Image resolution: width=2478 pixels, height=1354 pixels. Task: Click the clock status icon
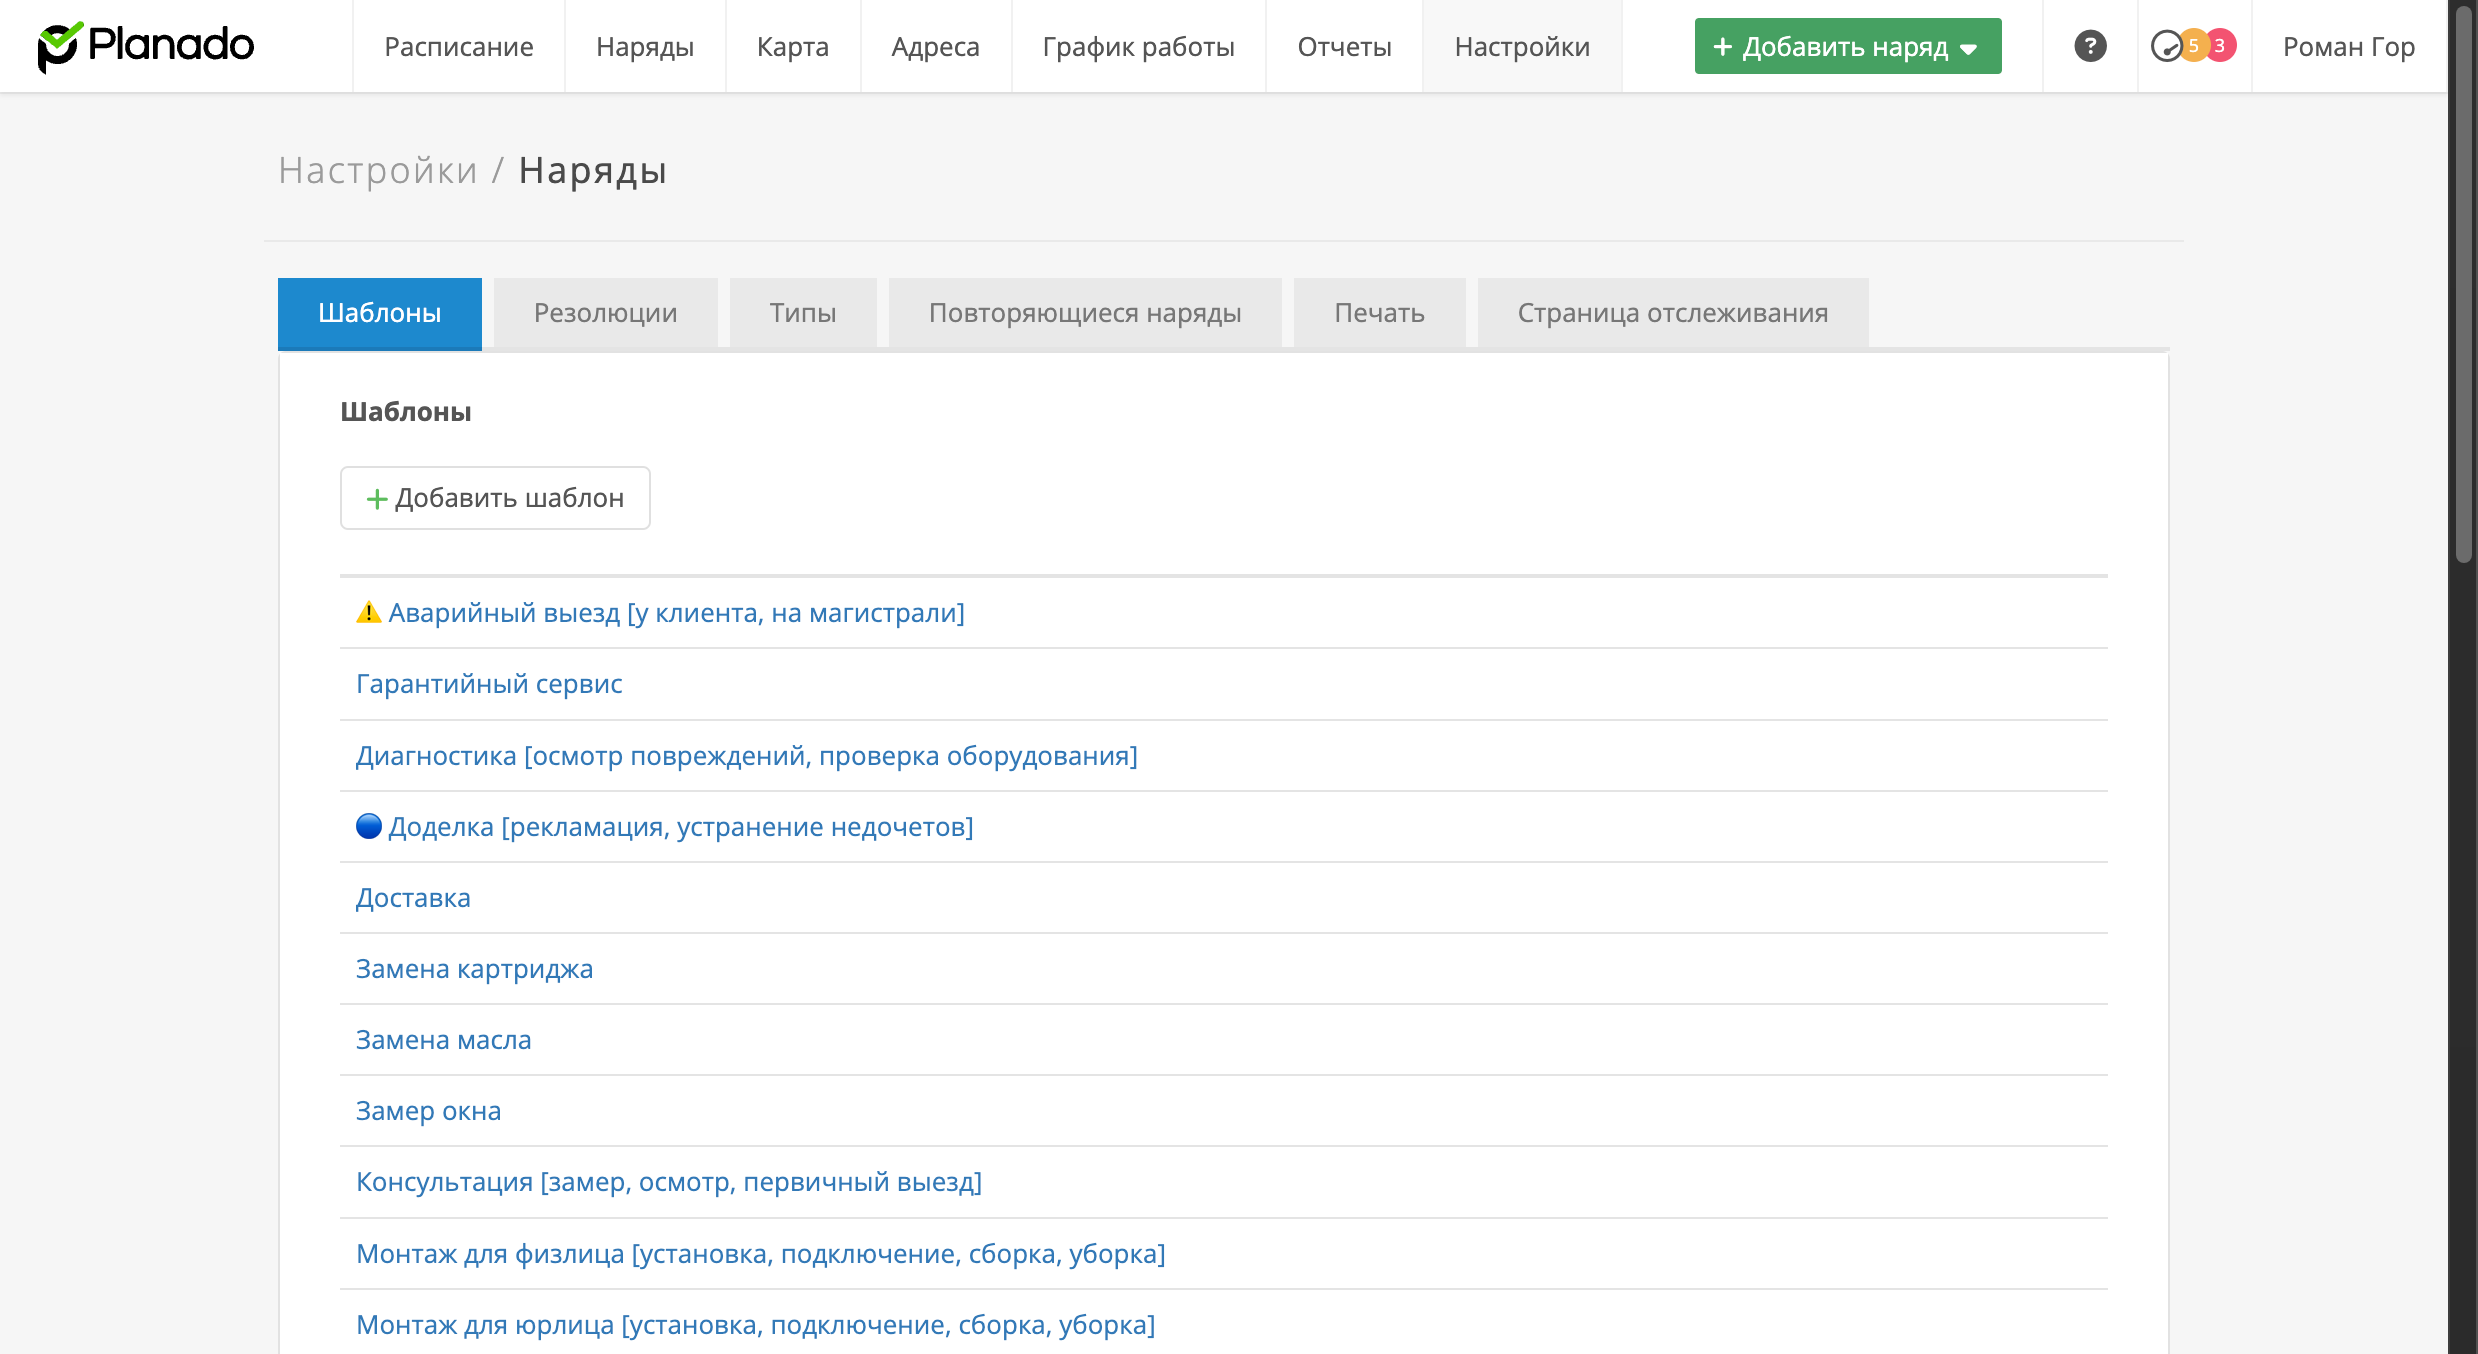(x=2165, y=46)
